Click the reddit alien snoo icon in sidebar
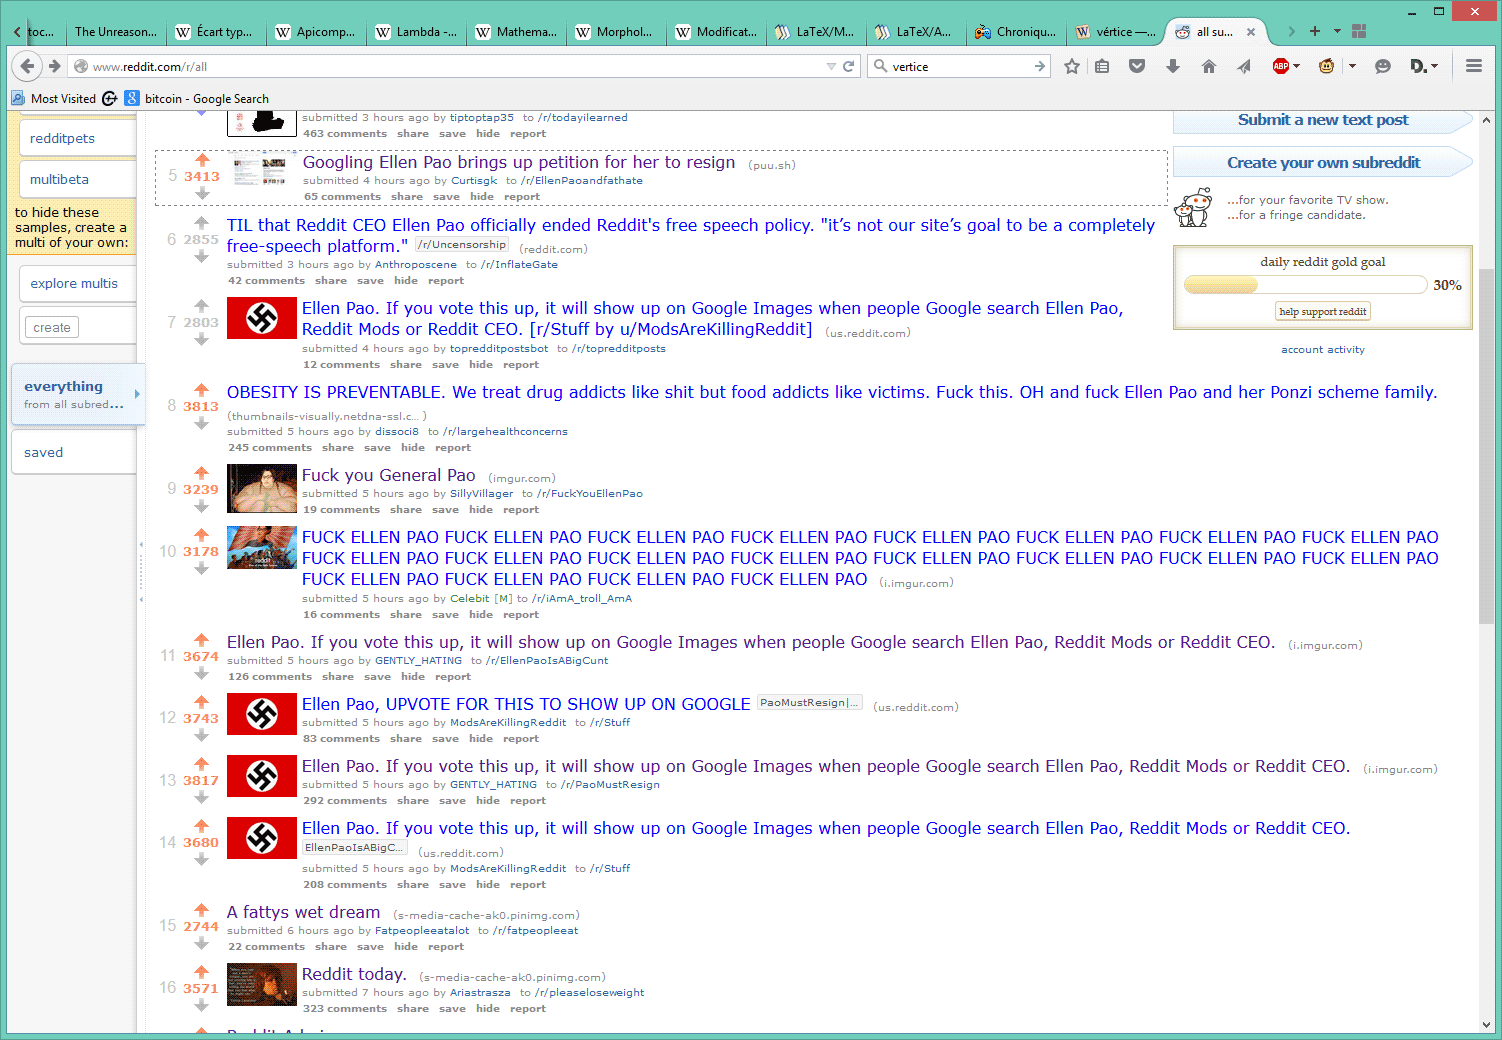The width and height of the screenshot is (1502, 1040). point(1193,207)
